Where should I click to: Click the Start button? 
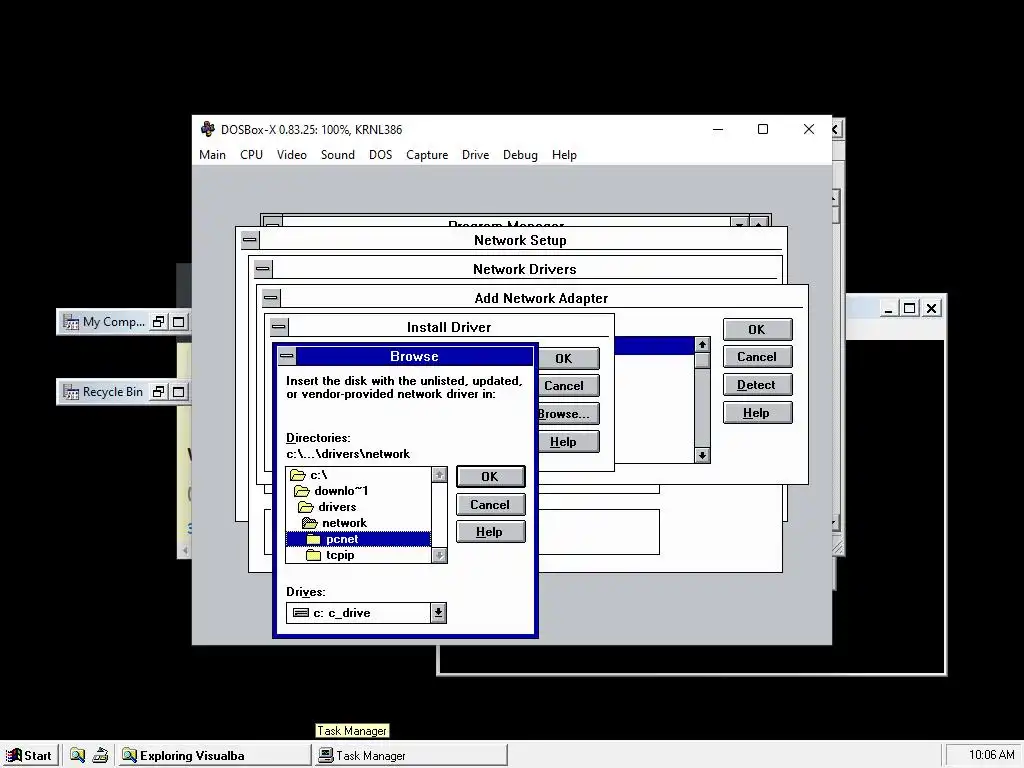click(29, 756)
